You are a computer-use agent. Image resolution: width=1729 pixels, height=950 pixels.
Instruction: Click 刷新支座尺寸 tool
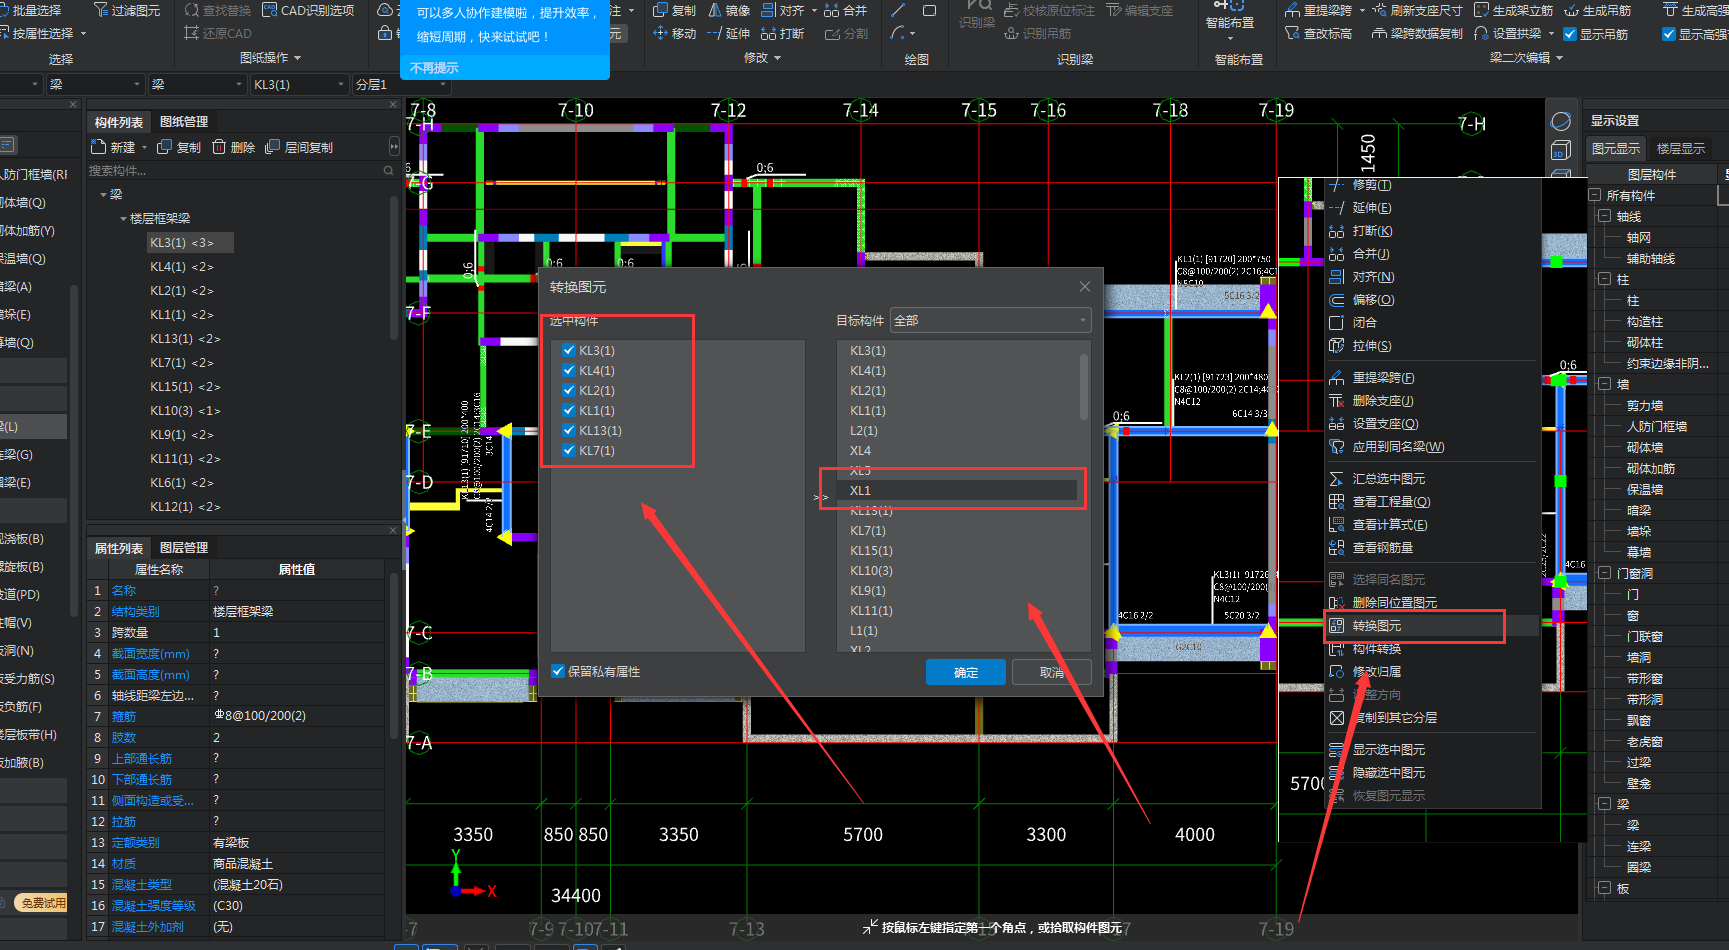pos(1417,10)
